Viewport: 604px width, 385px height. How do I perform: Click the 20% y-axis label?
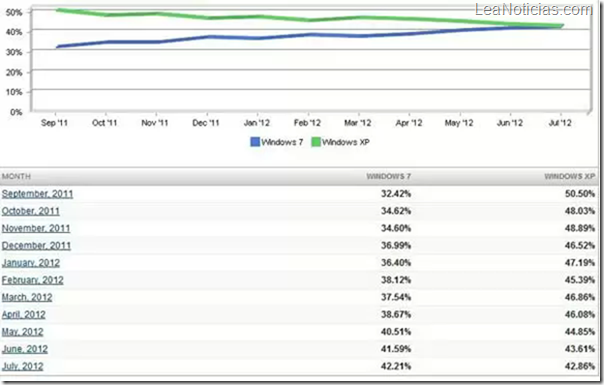[x=14, y=72]
